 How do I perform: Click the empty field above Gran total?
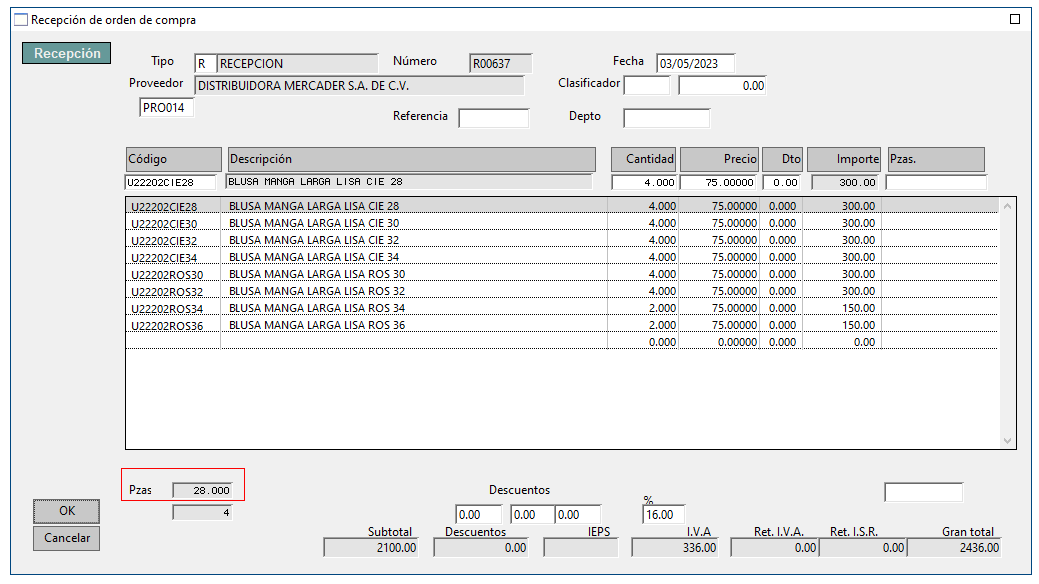click(923, 492)
